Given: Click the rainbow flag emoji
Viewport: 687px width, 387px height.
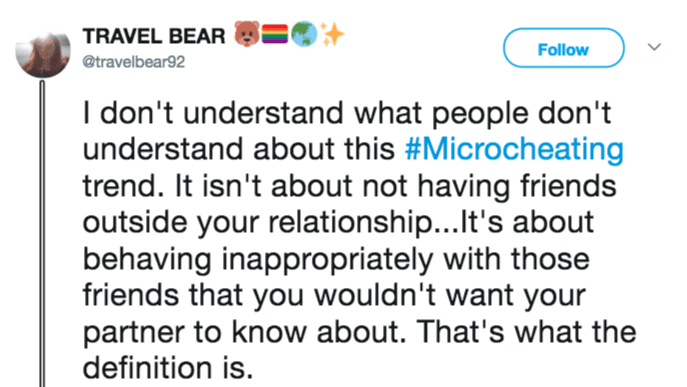Looking at the screenshot, I should tap(275, 34).
